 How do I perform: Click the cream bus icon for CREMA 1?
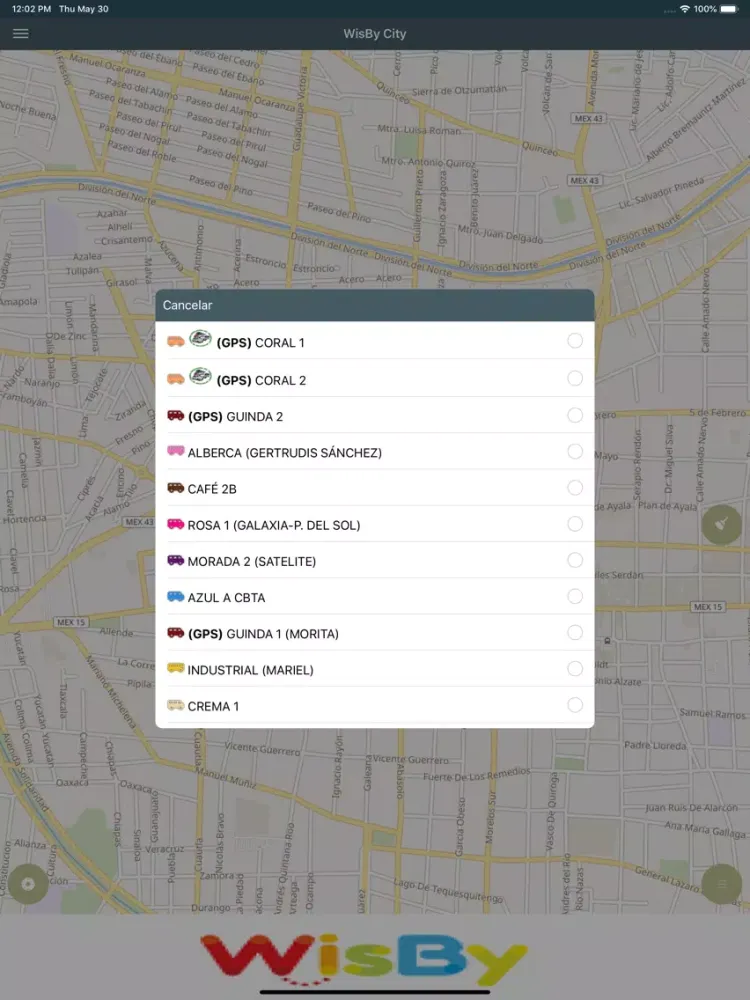175,705
